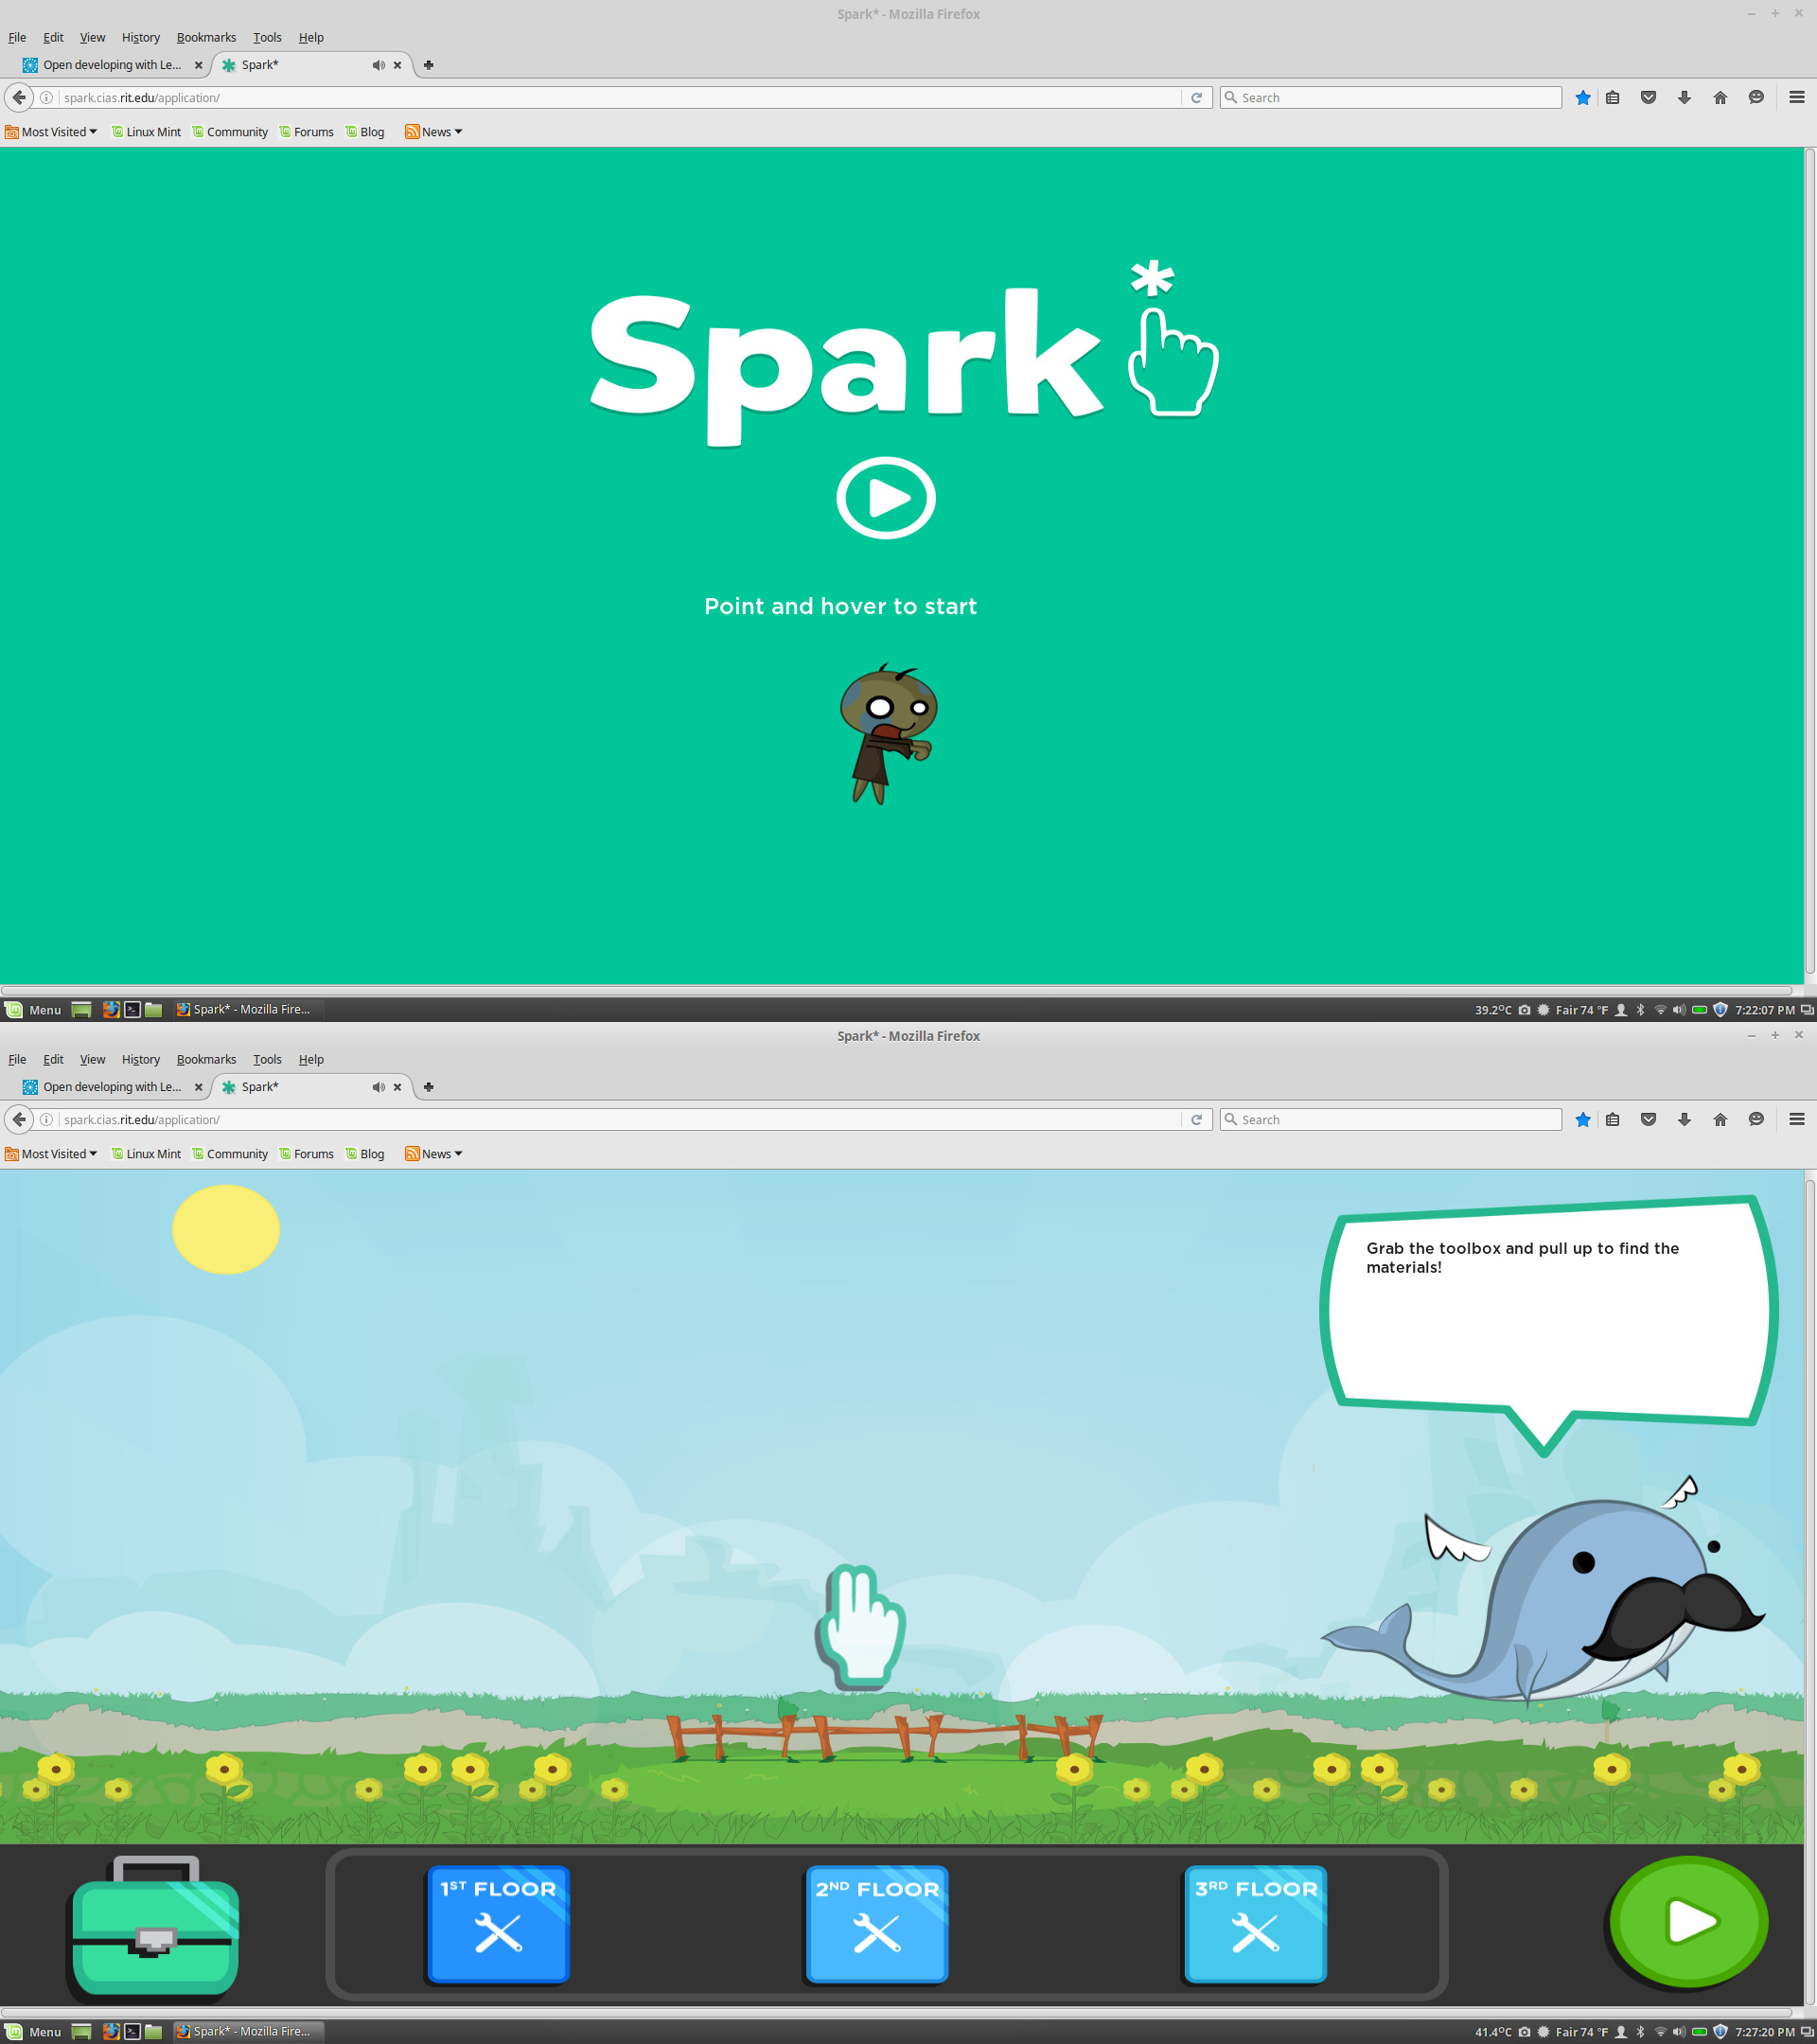
Task: Open the History menu in the title-page window
Action: coord(141,37)
